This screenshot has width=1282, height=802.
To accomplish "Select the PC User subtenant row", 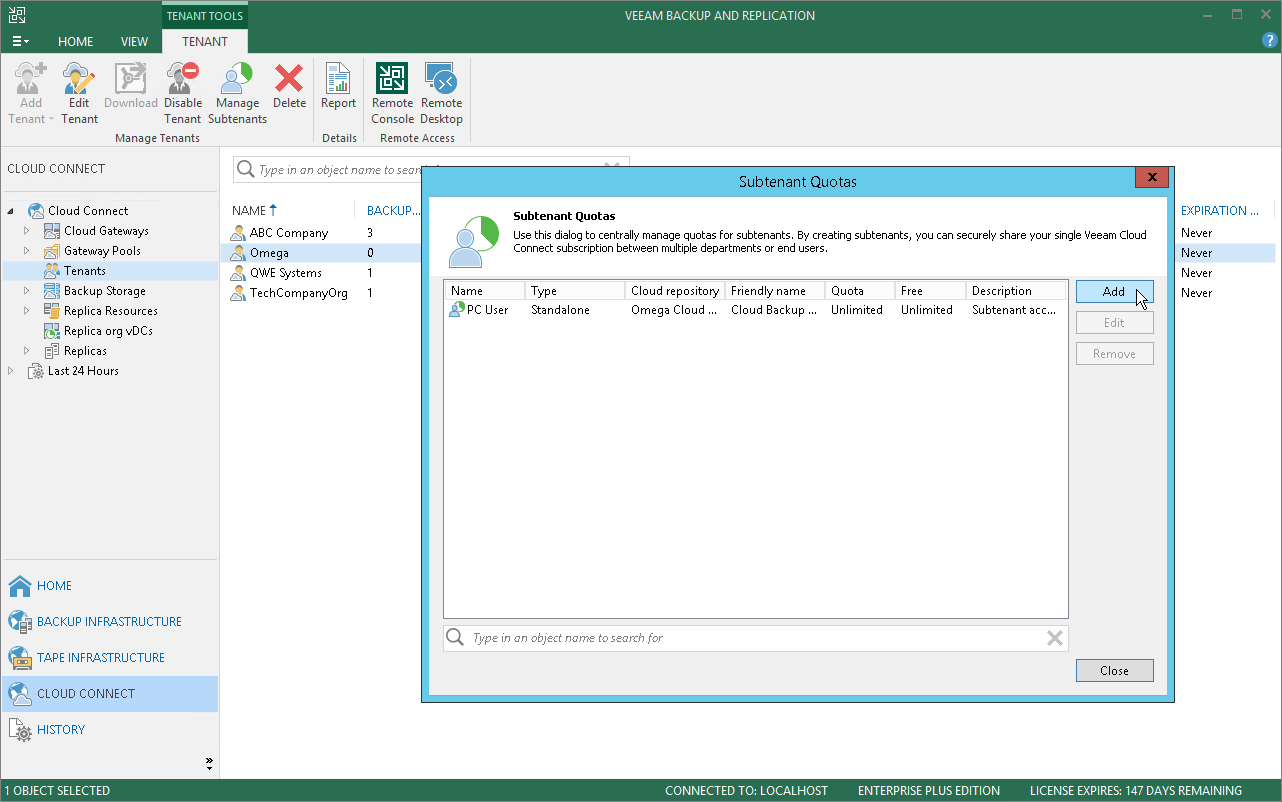I will (x=755, y=310).
